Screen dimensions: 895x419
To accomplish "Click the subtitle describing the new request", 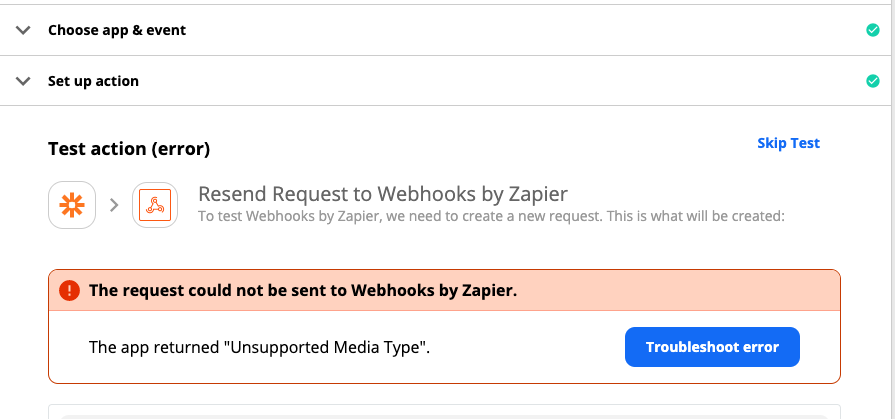I will click(x=491, y=217).
